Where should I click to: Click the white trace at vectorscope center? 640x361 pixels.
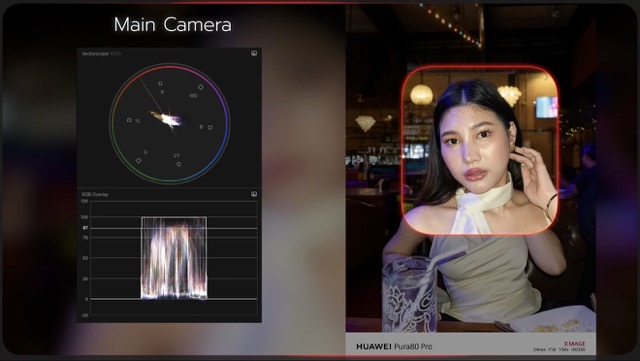pyautogui.click(x=169, y=120)
